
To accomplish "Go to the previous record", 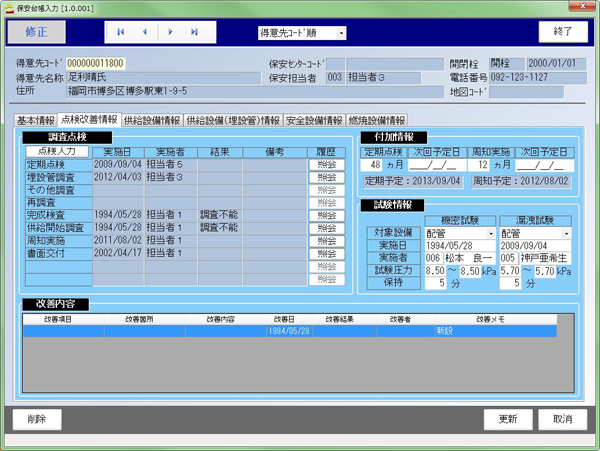I will tap(145, 32).
